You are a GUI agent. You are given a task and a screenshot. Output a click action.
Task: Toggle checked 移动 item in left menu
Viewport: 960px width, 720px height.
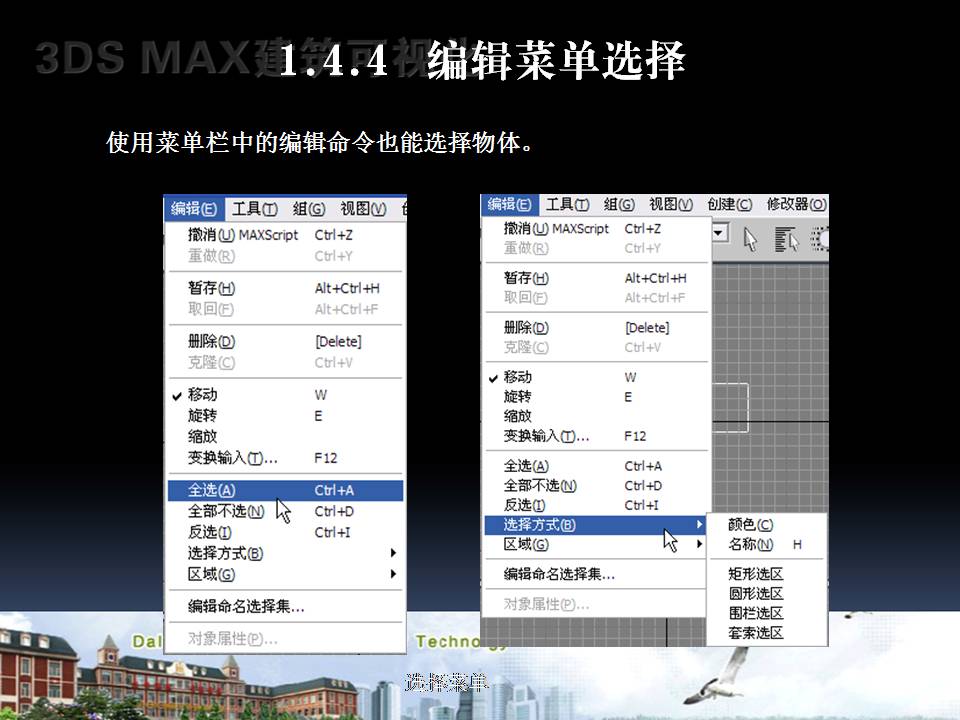click(202, 395)
